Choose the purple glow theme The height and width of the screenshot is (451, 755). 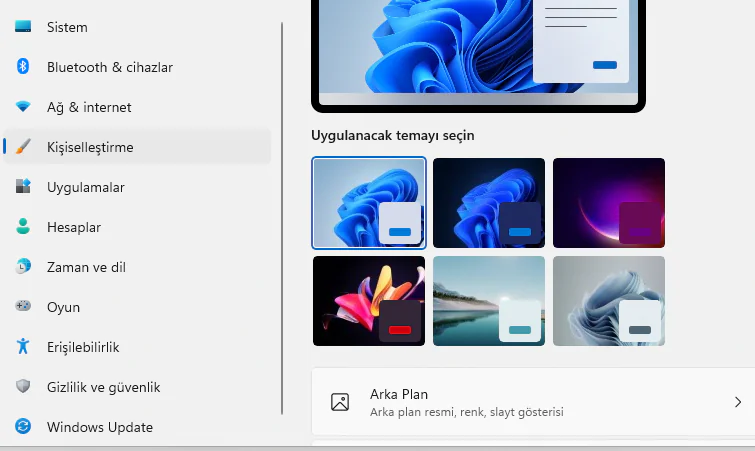click(609, 203)
